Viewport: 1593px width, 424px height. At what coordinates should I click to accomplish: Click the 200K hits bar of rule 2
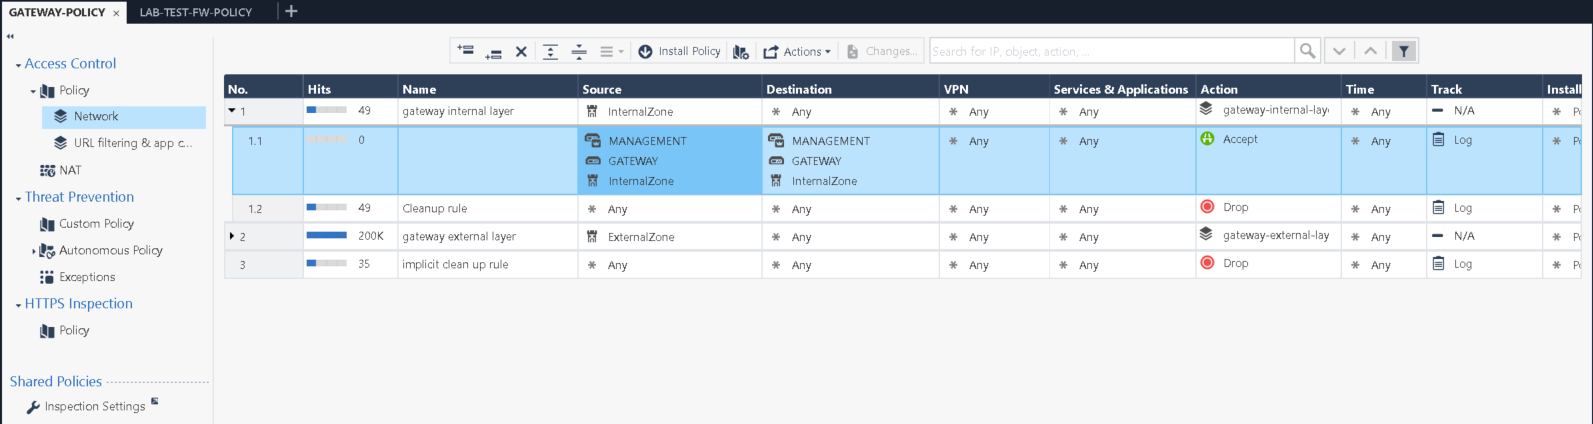coord(327,237)
